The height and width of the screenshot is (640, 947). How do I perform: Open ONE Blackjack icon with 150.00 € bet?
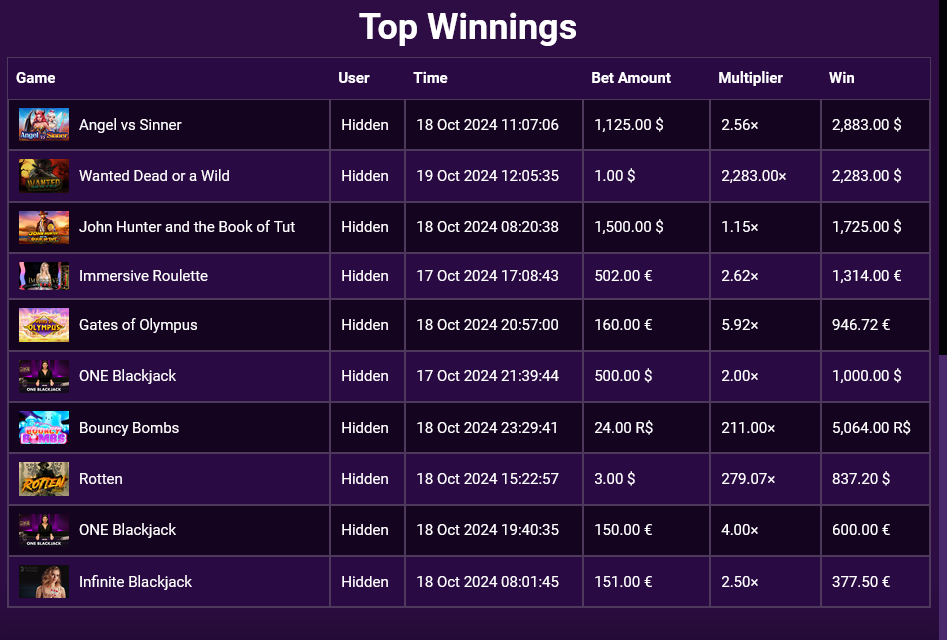tap(43, 530)
